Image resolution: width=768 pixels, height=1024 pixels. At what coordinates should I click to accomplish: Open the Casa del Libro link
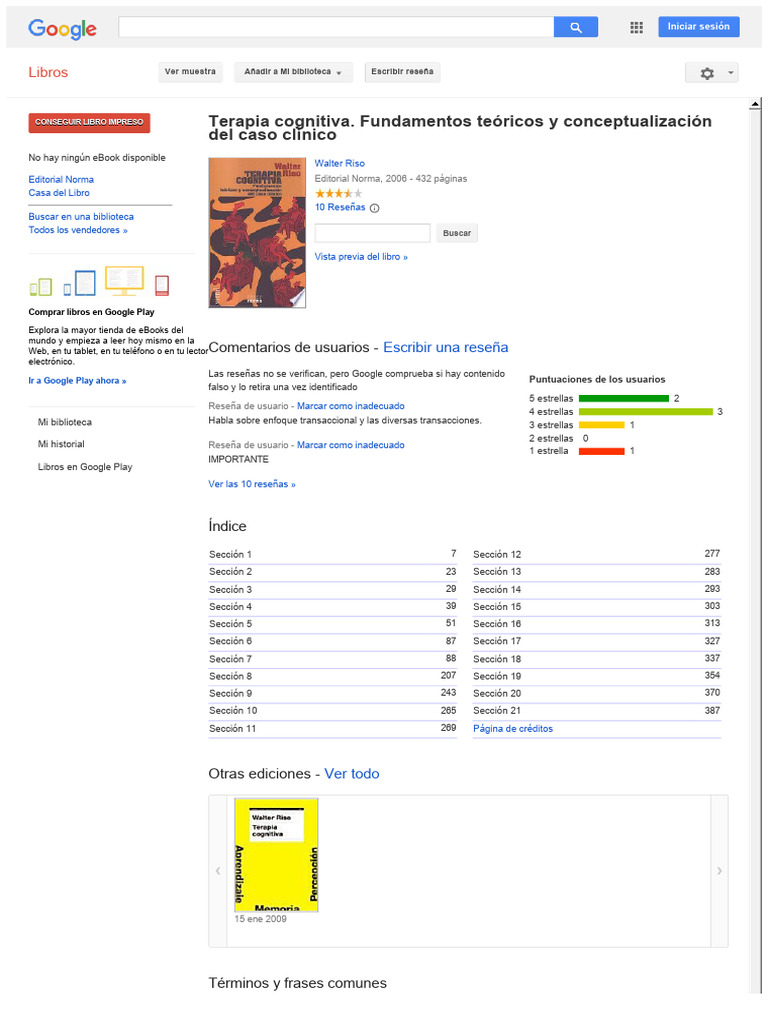coord(59,193)
